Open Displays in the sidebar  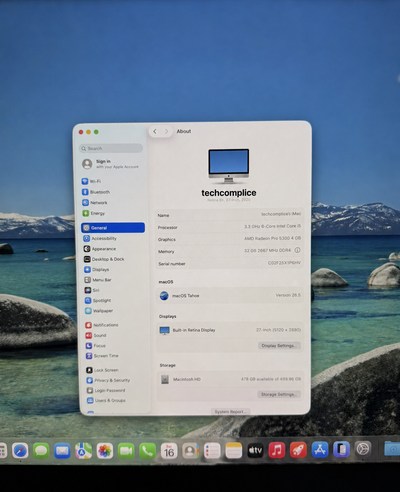[114, 269]
